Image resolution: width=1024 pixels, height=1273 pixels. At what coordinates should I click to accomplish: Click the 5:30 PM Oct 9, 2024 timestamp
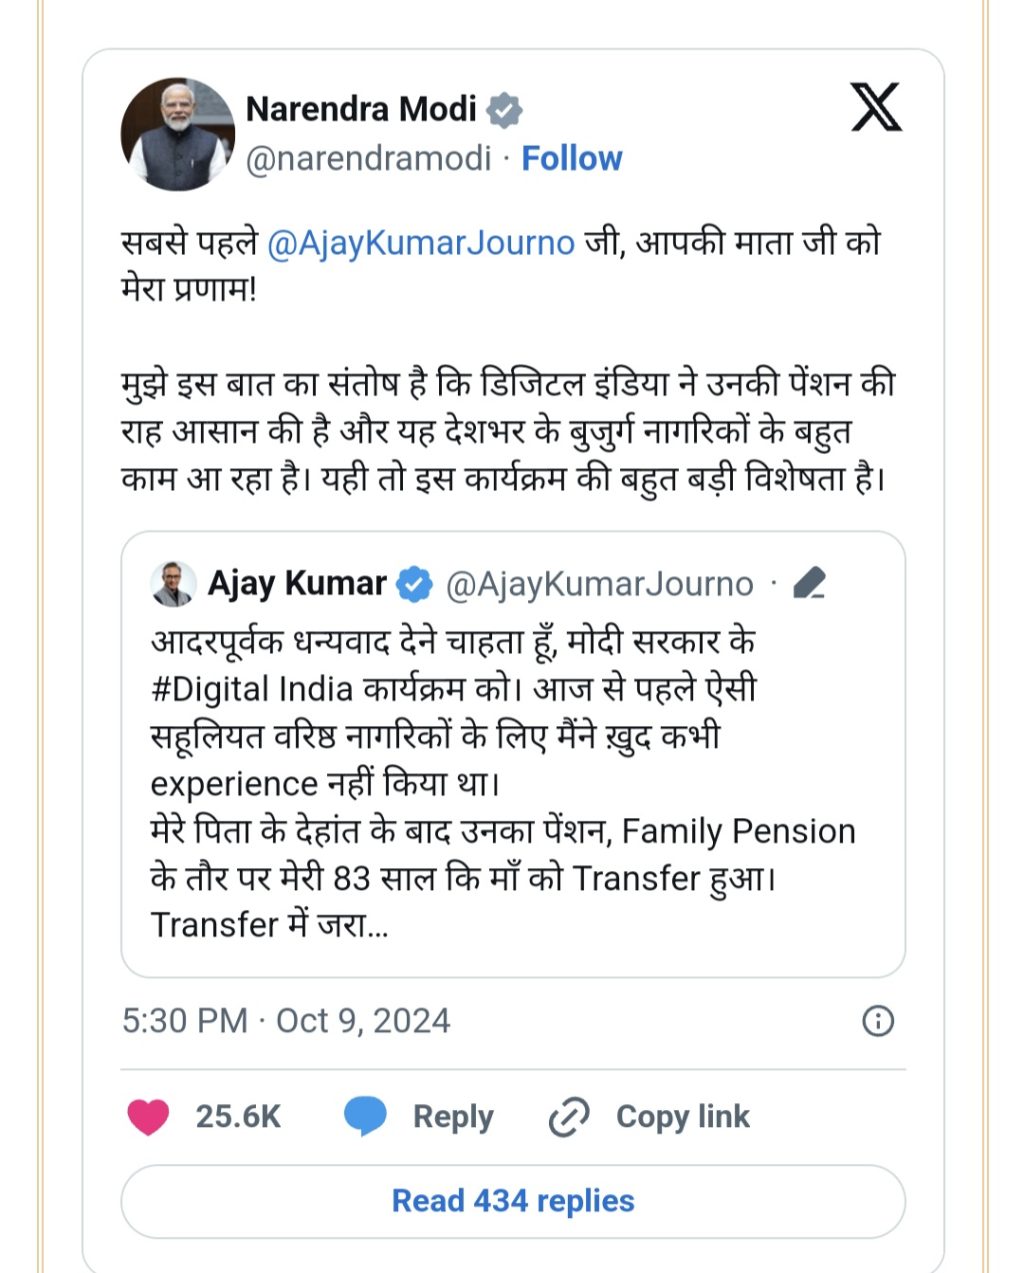point(286,1021)
